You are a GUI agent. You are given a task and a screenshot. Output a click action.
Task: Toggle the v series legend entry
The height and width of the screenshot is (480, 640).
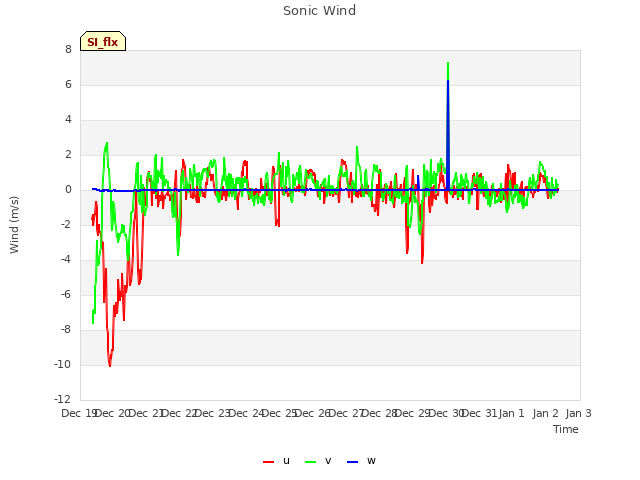tap(318, 461)
